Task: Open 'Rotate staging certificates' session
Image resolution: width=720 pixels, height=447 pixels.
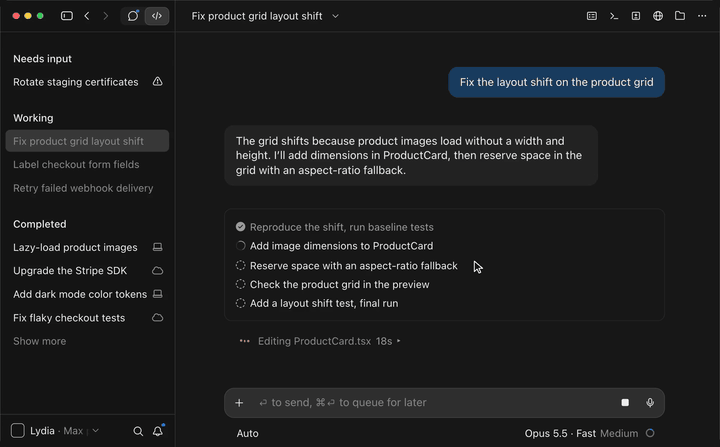Action: pyautogui.click(x=87, y=82)
